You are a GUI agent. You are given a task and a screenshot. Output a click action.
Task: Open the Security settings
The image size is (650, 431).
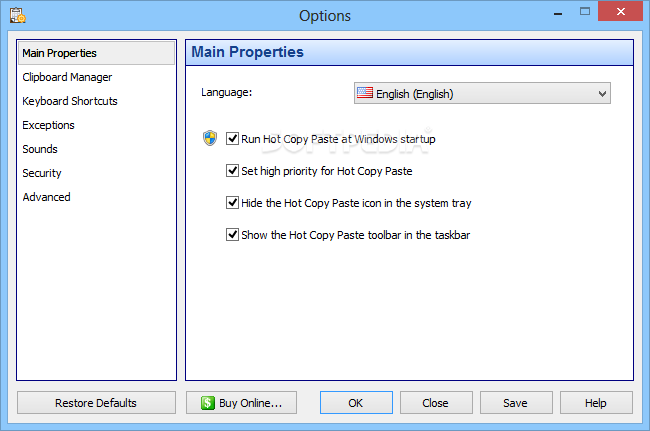[42, 173]
